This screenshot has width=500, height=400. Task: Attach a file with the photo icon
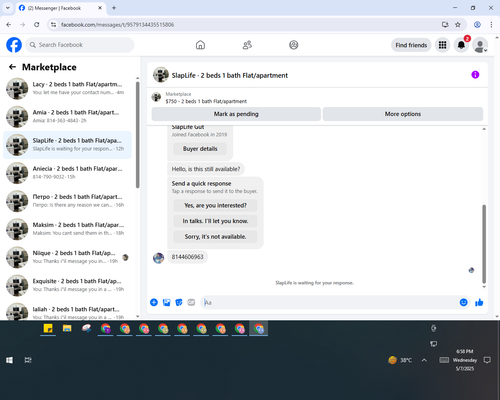tap(166, 302)
